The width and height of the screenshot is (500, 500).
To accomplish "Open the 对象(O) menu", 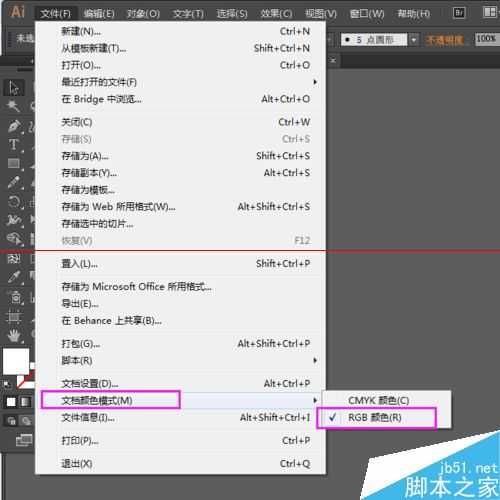I will point(143,14).
